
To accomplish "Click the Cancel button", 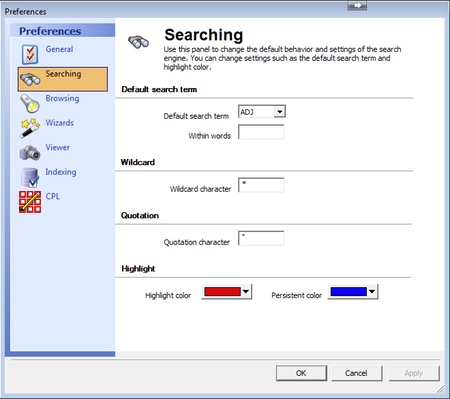I will (x=357, y=373).
